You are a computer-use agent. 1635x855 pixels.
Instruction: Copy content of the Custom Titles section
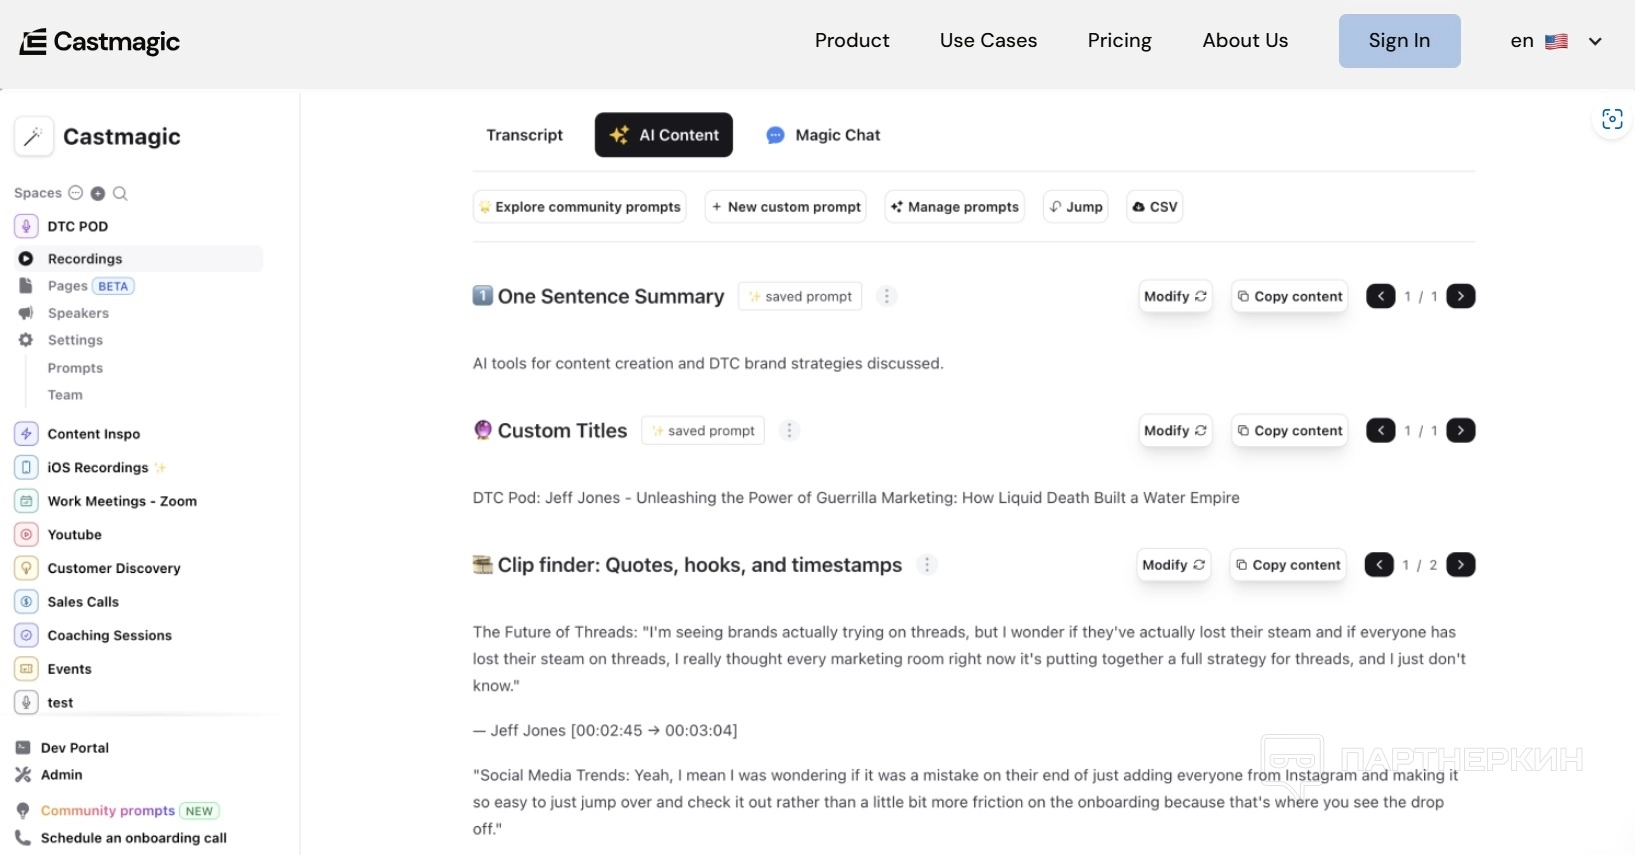(1289, 431)
